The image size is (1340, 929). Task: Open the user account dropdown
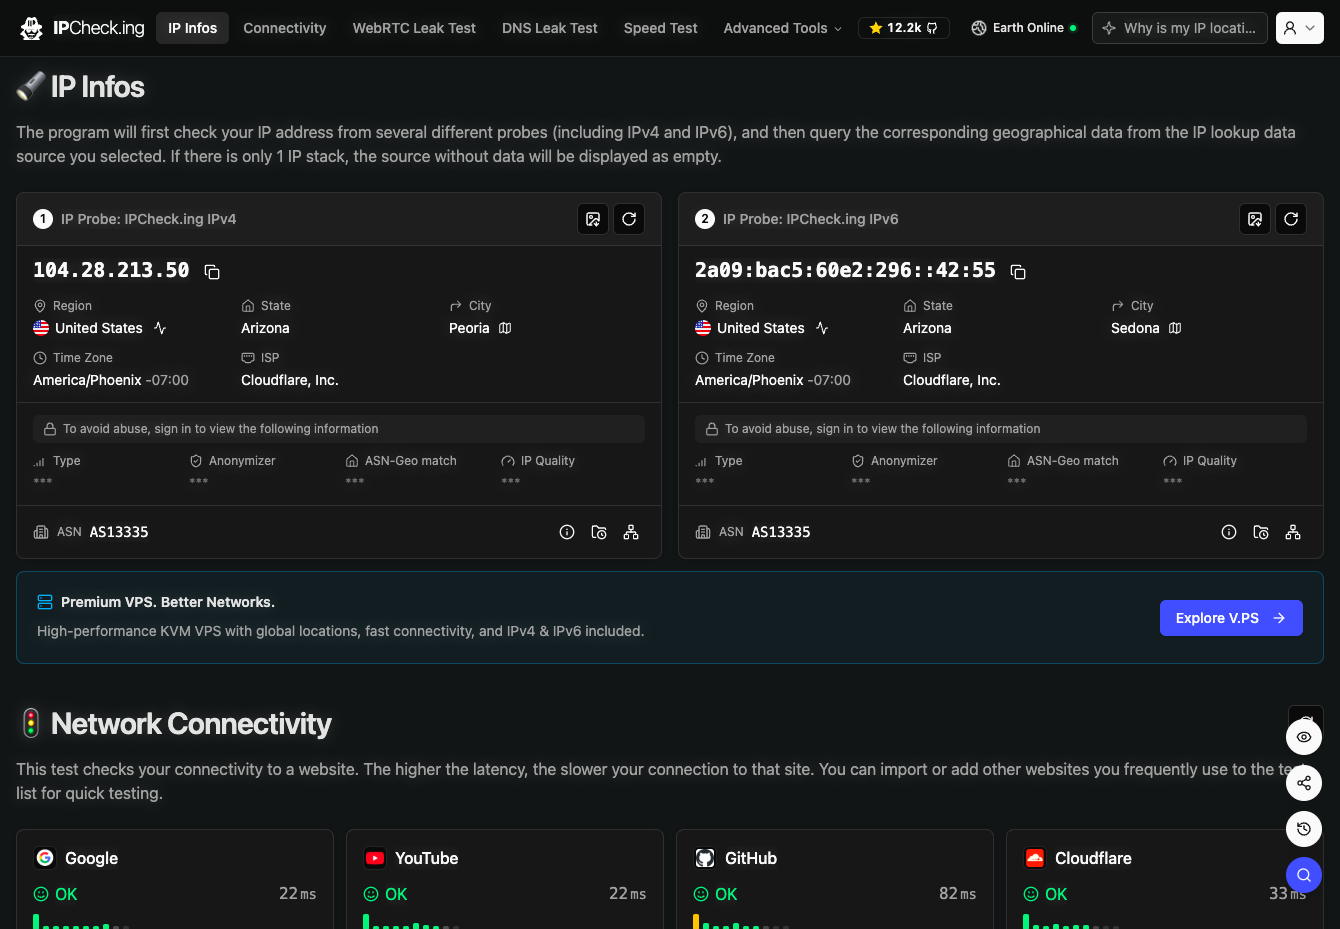coord(1300,28)
